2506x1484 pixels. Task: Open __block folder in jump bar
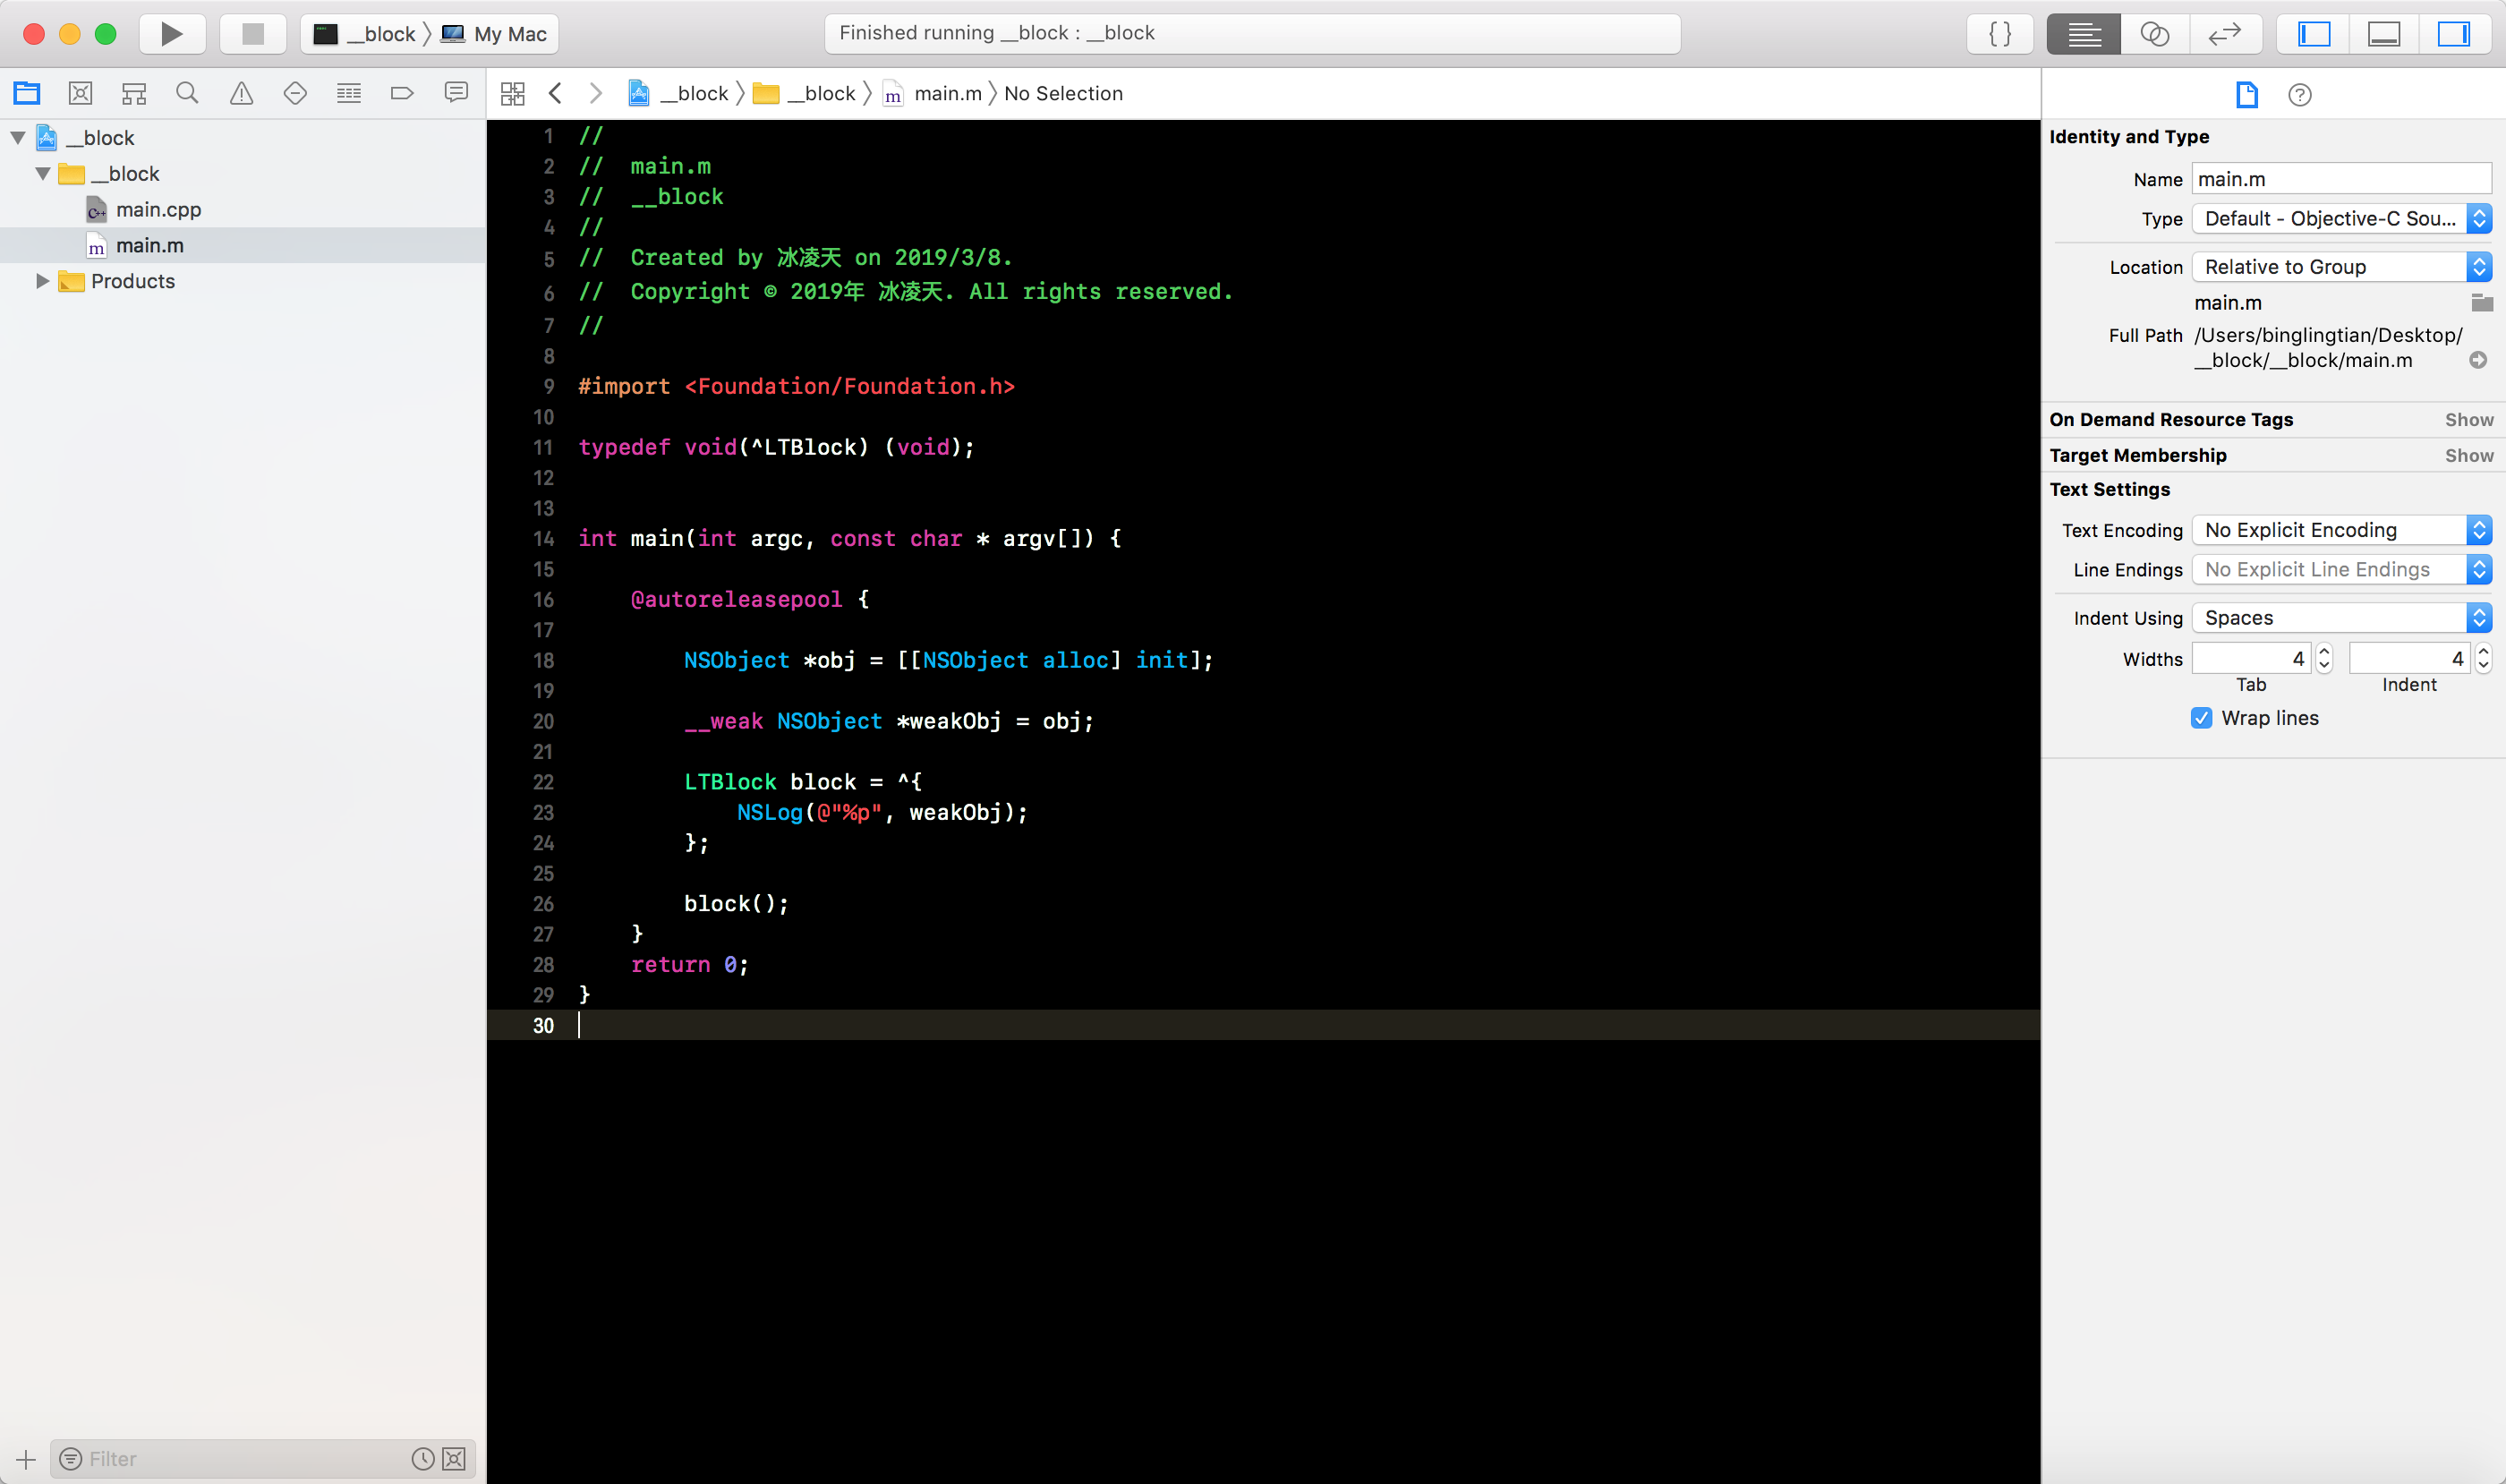(x=804, y=93)
